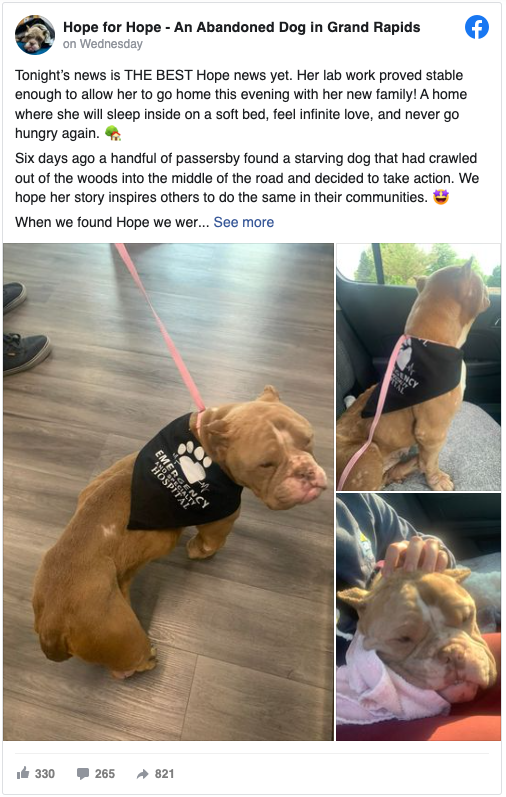Open photo of dog sitting in car
The height and width of the screenshot is (797, 506).
point(419,366)
